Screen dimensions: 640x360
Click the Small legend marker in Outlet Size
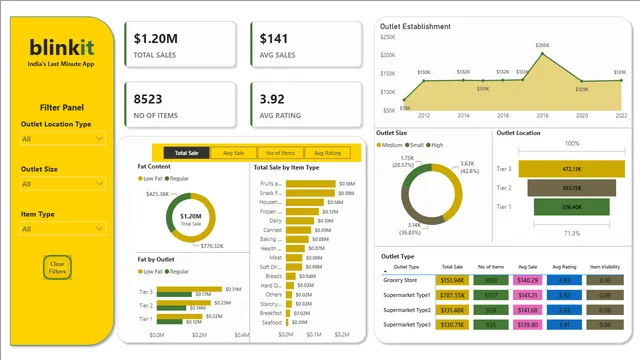[407, 145]
